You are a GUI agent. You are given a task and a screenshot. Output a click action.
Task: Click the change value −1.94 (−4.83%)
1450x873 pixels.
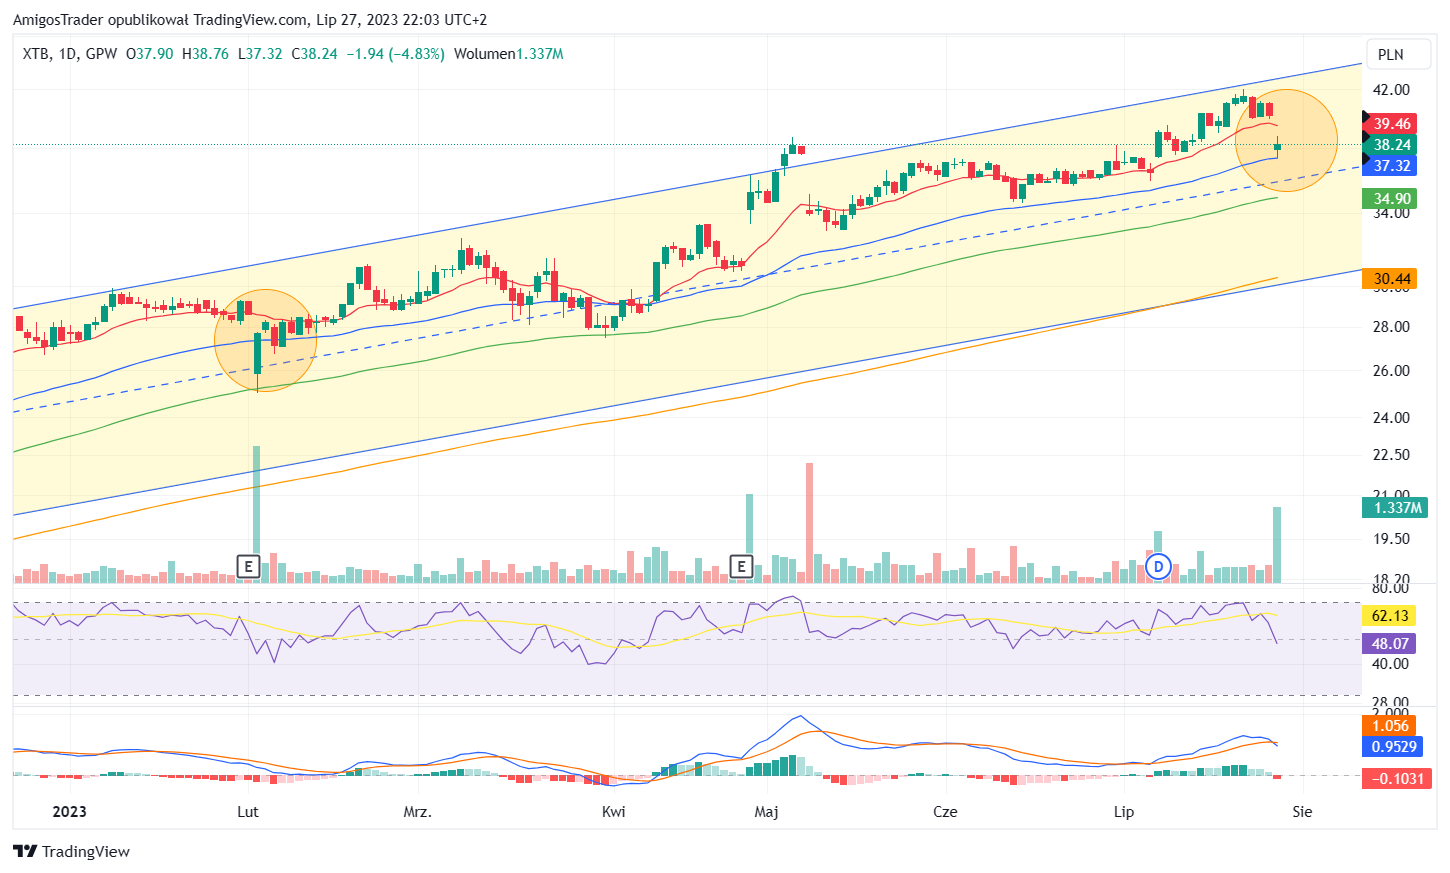pos(395,54)
